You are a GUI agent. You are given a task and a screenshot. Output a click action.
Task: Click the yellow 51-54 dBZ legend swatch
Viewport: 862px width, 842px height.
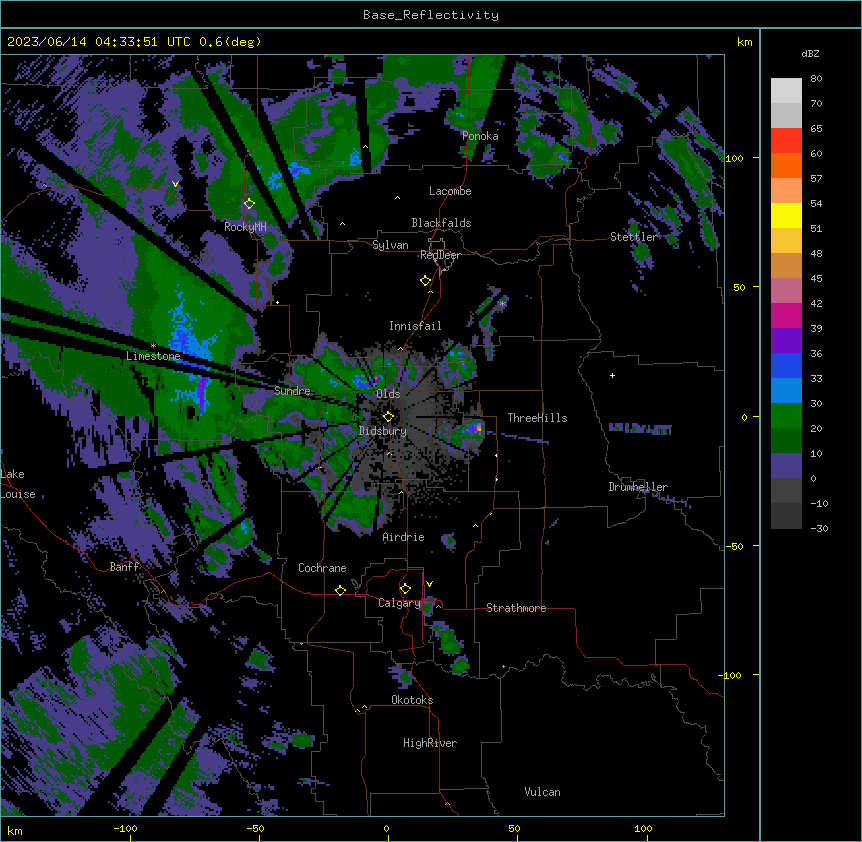tap(786, 215)
